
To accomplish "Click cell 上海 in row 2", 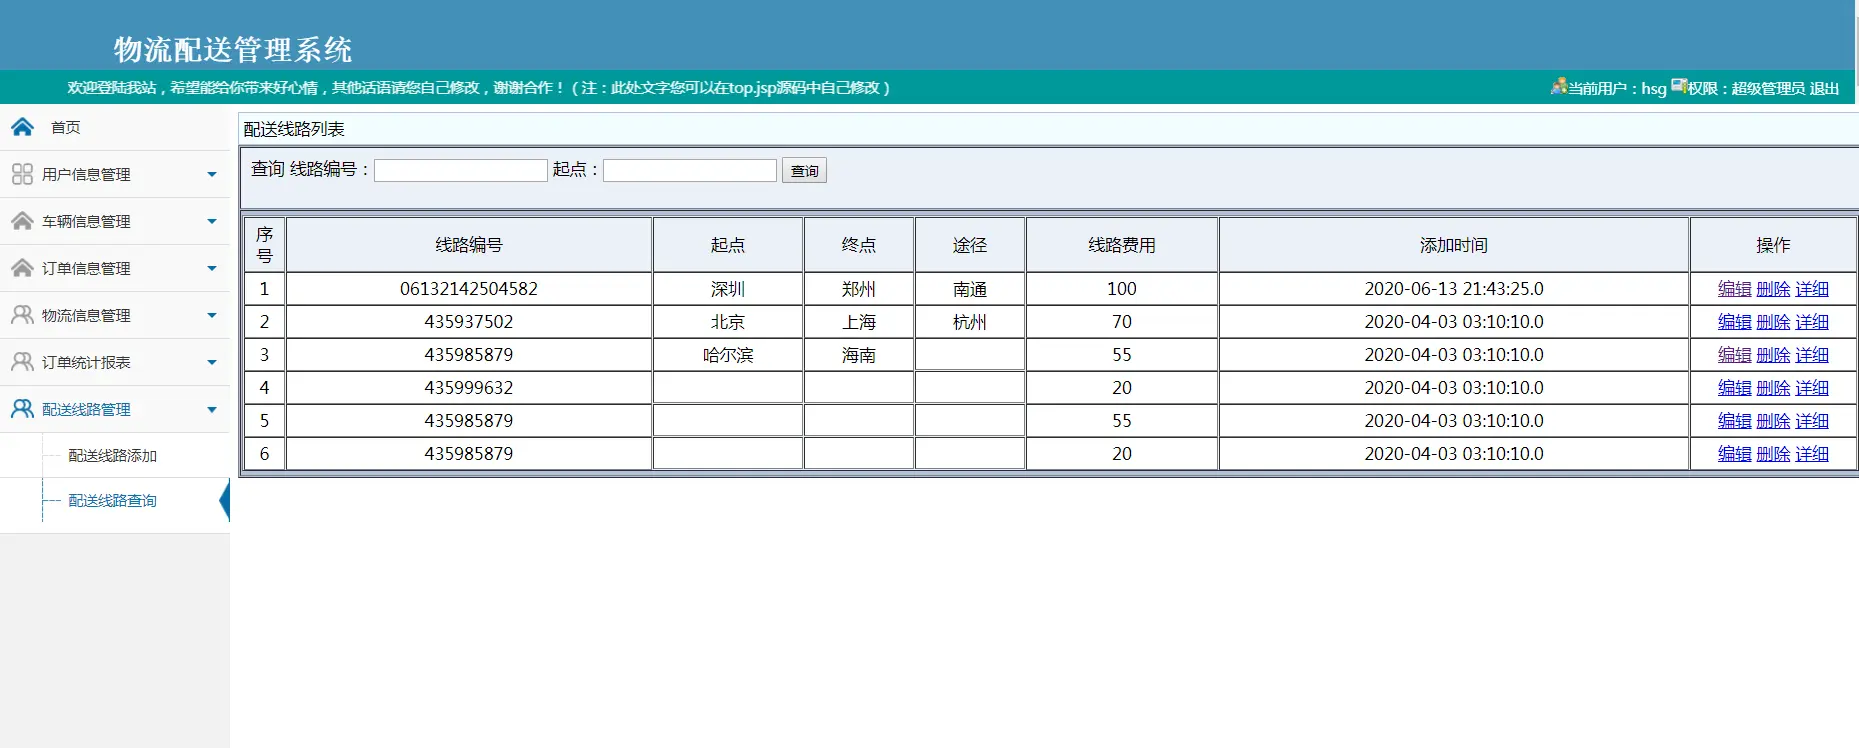I will coord(859,322).
